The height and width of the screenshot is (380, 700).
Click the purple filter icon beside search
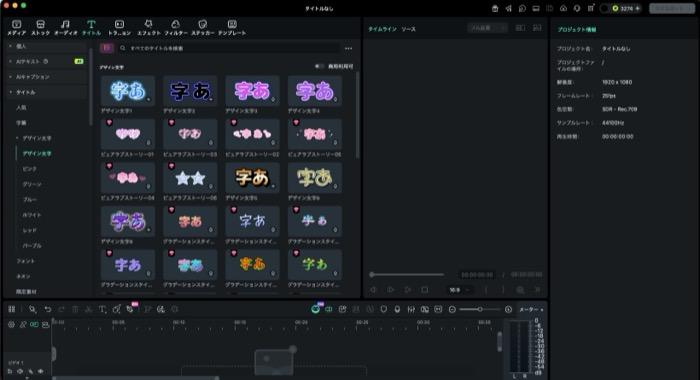click(107, 48)
